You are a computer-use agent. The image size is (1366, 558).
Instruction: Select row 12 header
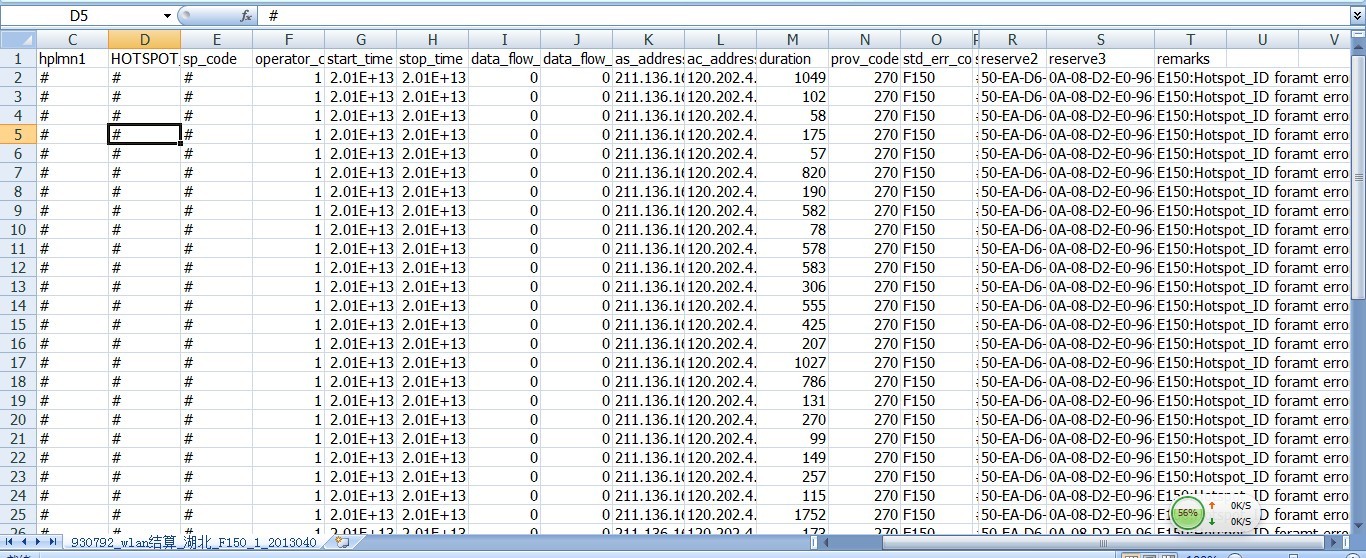click(x=18, y=267)
